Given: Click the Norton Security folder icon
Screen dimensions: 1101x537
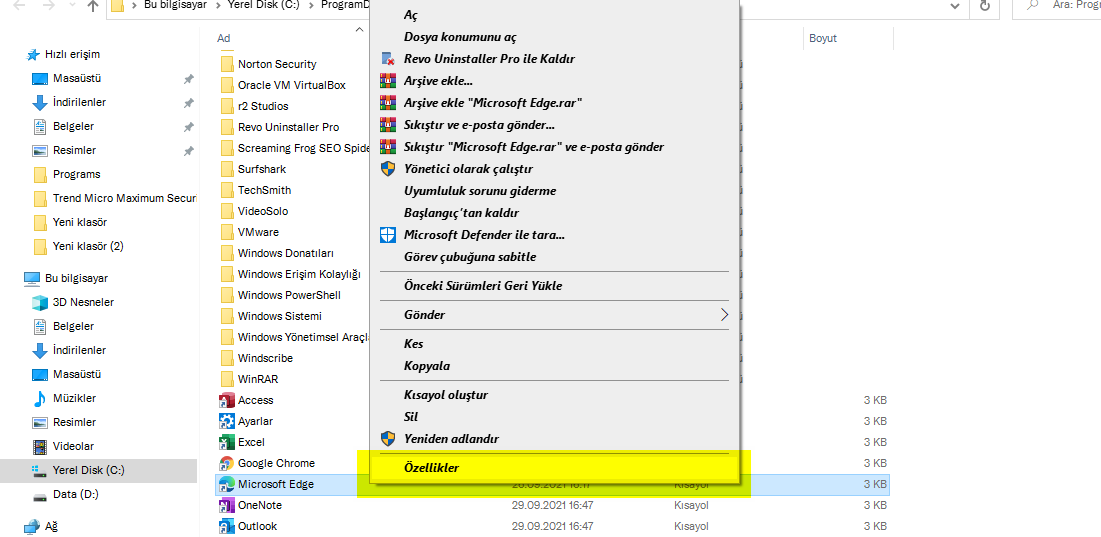Looking at the screenshot, I should [x=226, y=64].
